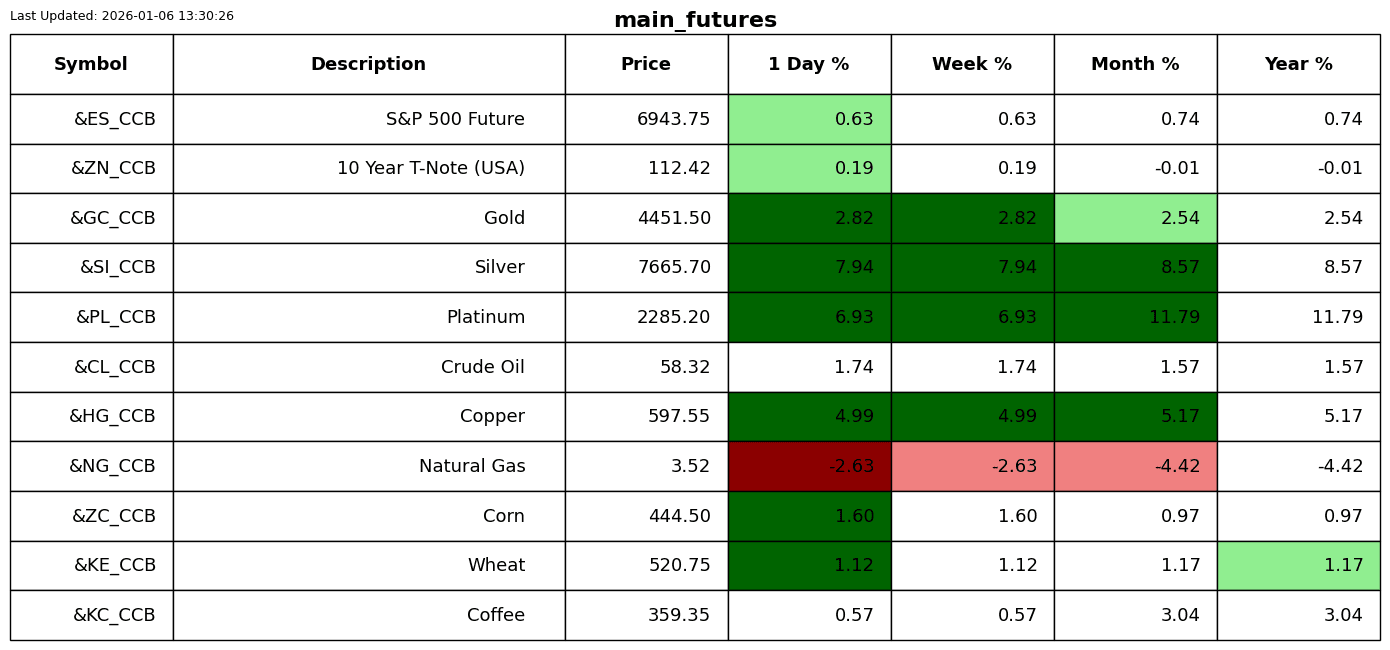Click the &ES_CCB symbol cell

click(x=91, y=119)
